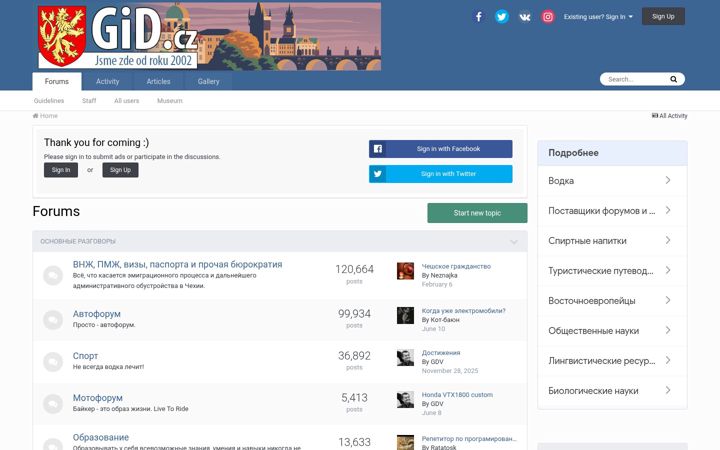Click the GiD.cz site logo
Viewport: 720px width, 450px height.
click(x=209, y=36)
